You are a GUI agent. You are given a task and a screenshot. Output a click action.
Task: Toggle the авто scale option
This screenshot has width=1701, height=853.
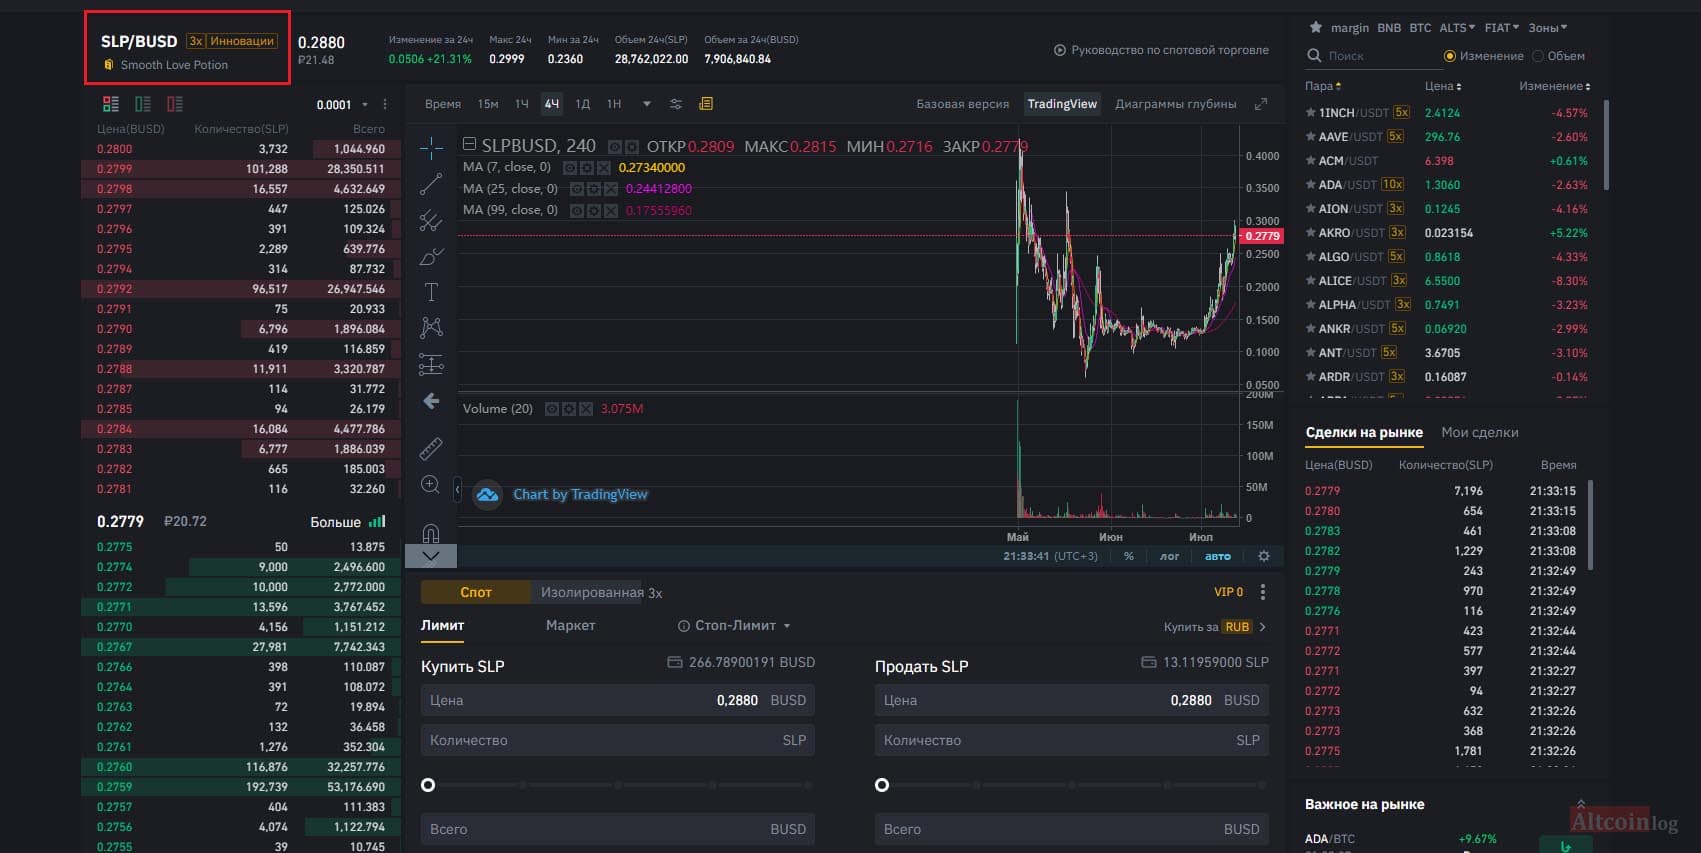tap(1218, 556)
